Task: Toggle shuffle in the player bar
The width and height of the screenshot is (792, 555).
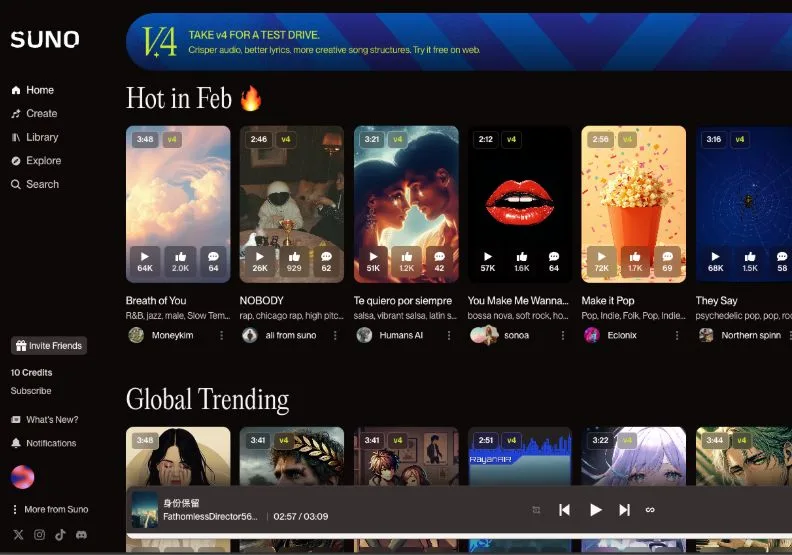Action: (x=536, y=510)
